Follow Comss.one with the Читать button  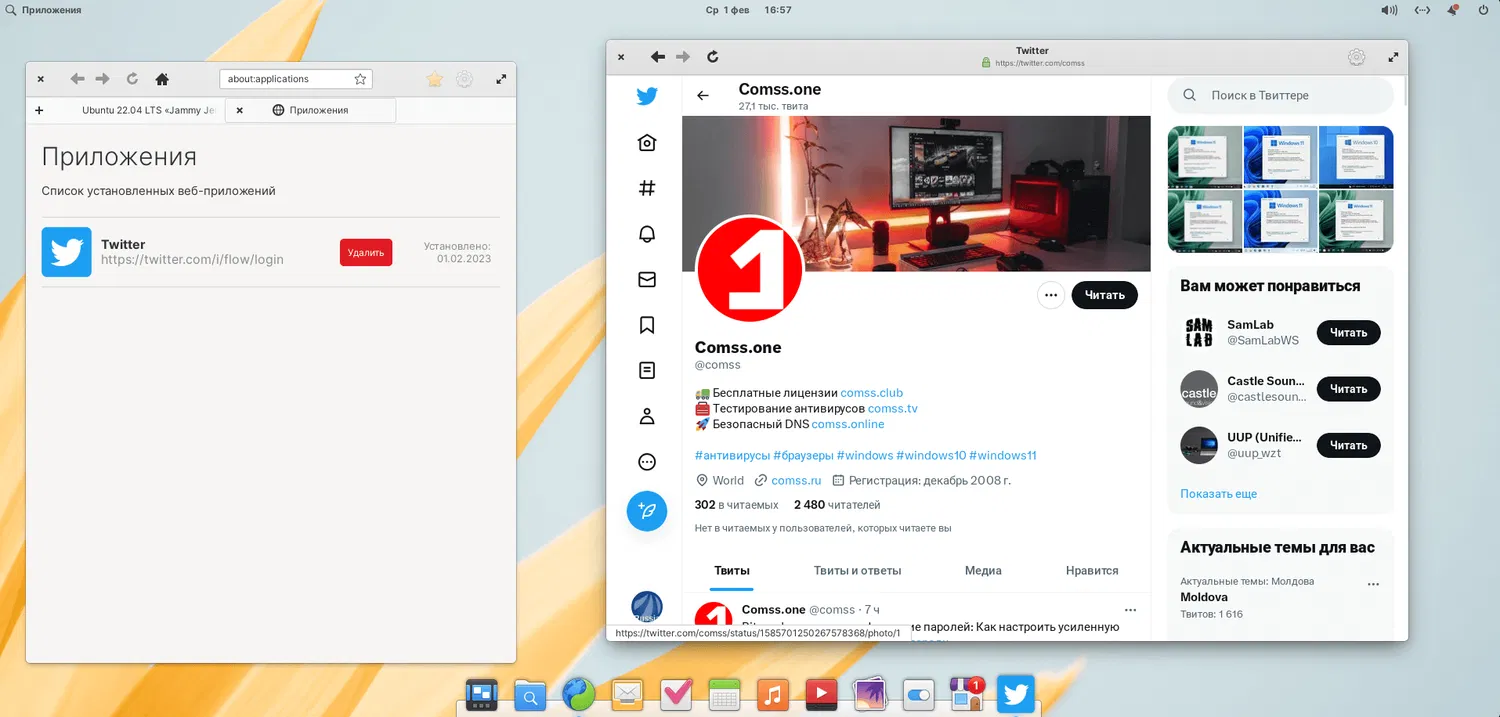pyautogui.click(x=1105, y=295)
